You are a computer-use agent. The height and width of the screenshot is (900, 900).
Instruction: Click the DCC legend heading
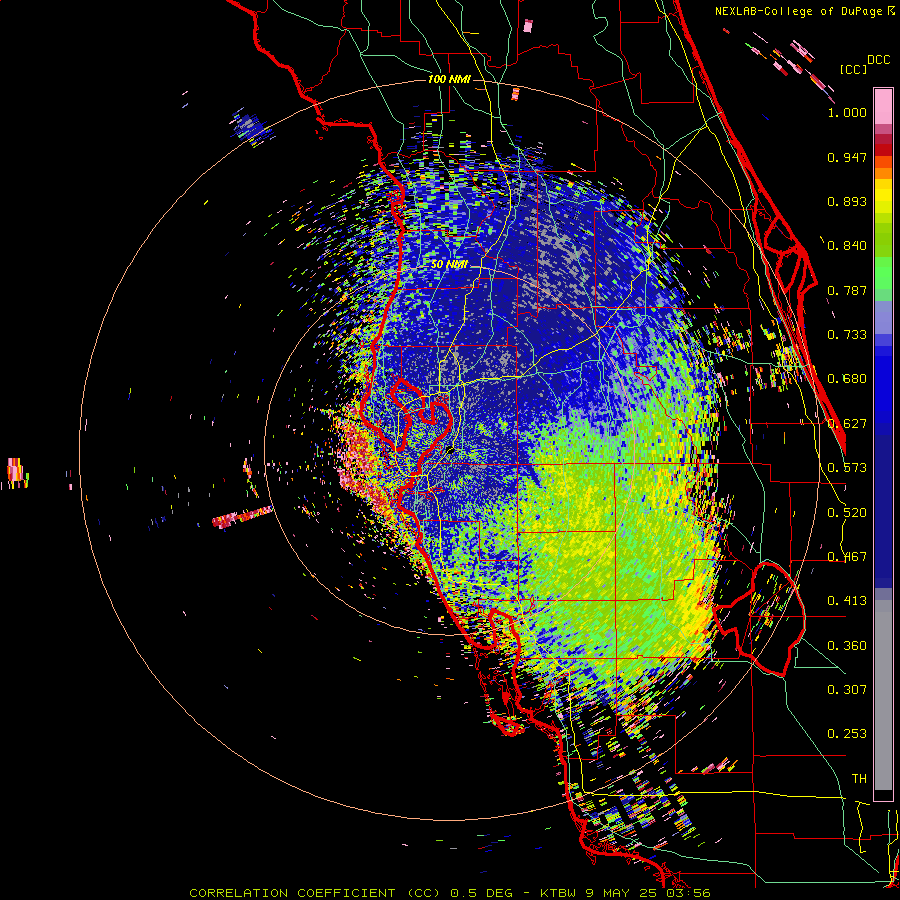pyautogui.click(x=879, y=60)
